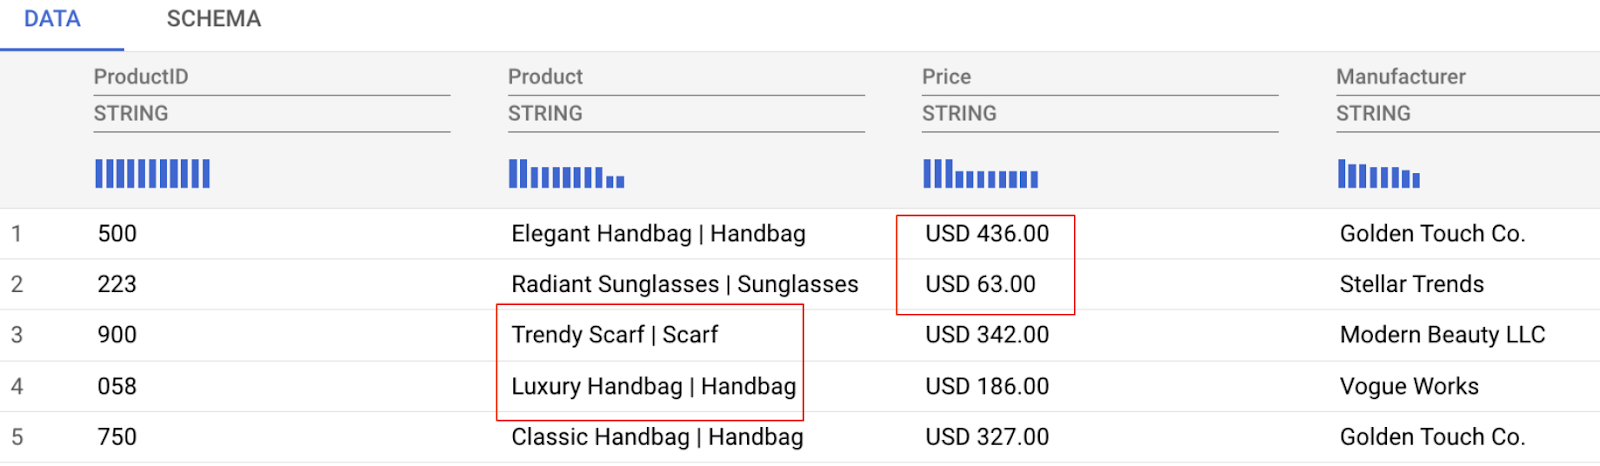Image resolution: width=1600 pixels, height=466 pixels.
Task: Click the Vogue Works manufacturer cell
Action: [1409, 387]
